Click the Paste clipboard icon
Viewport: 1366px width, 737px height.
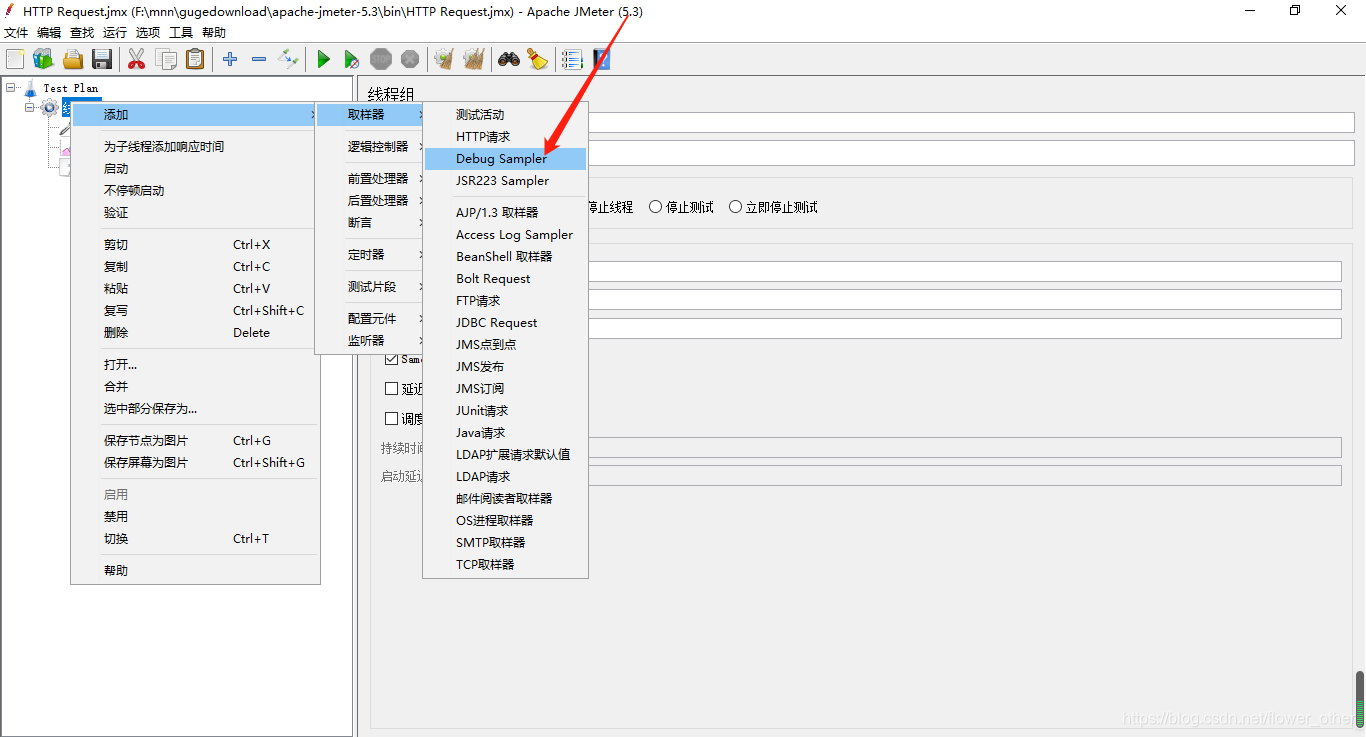[x=195, y=59]
